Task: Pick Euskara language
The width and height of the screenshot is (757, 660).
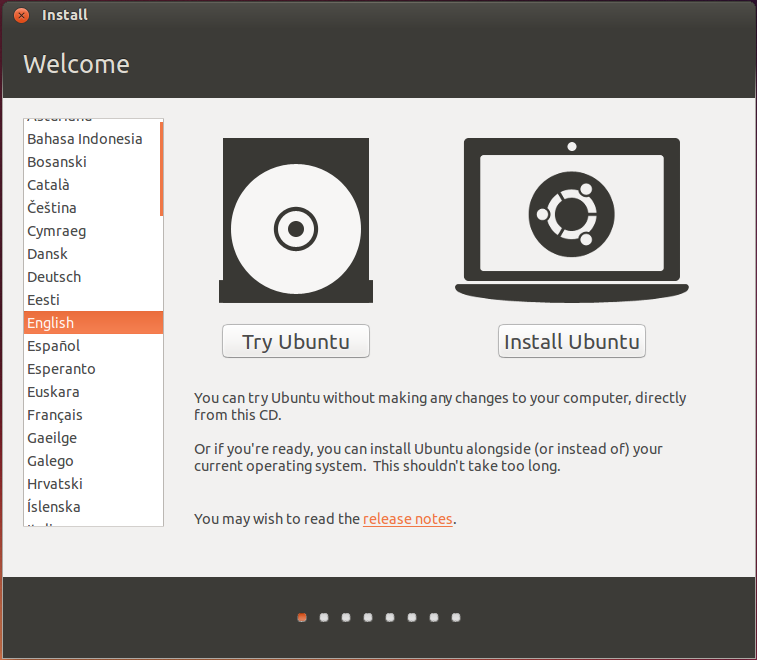Action: (x=93, y=392)
